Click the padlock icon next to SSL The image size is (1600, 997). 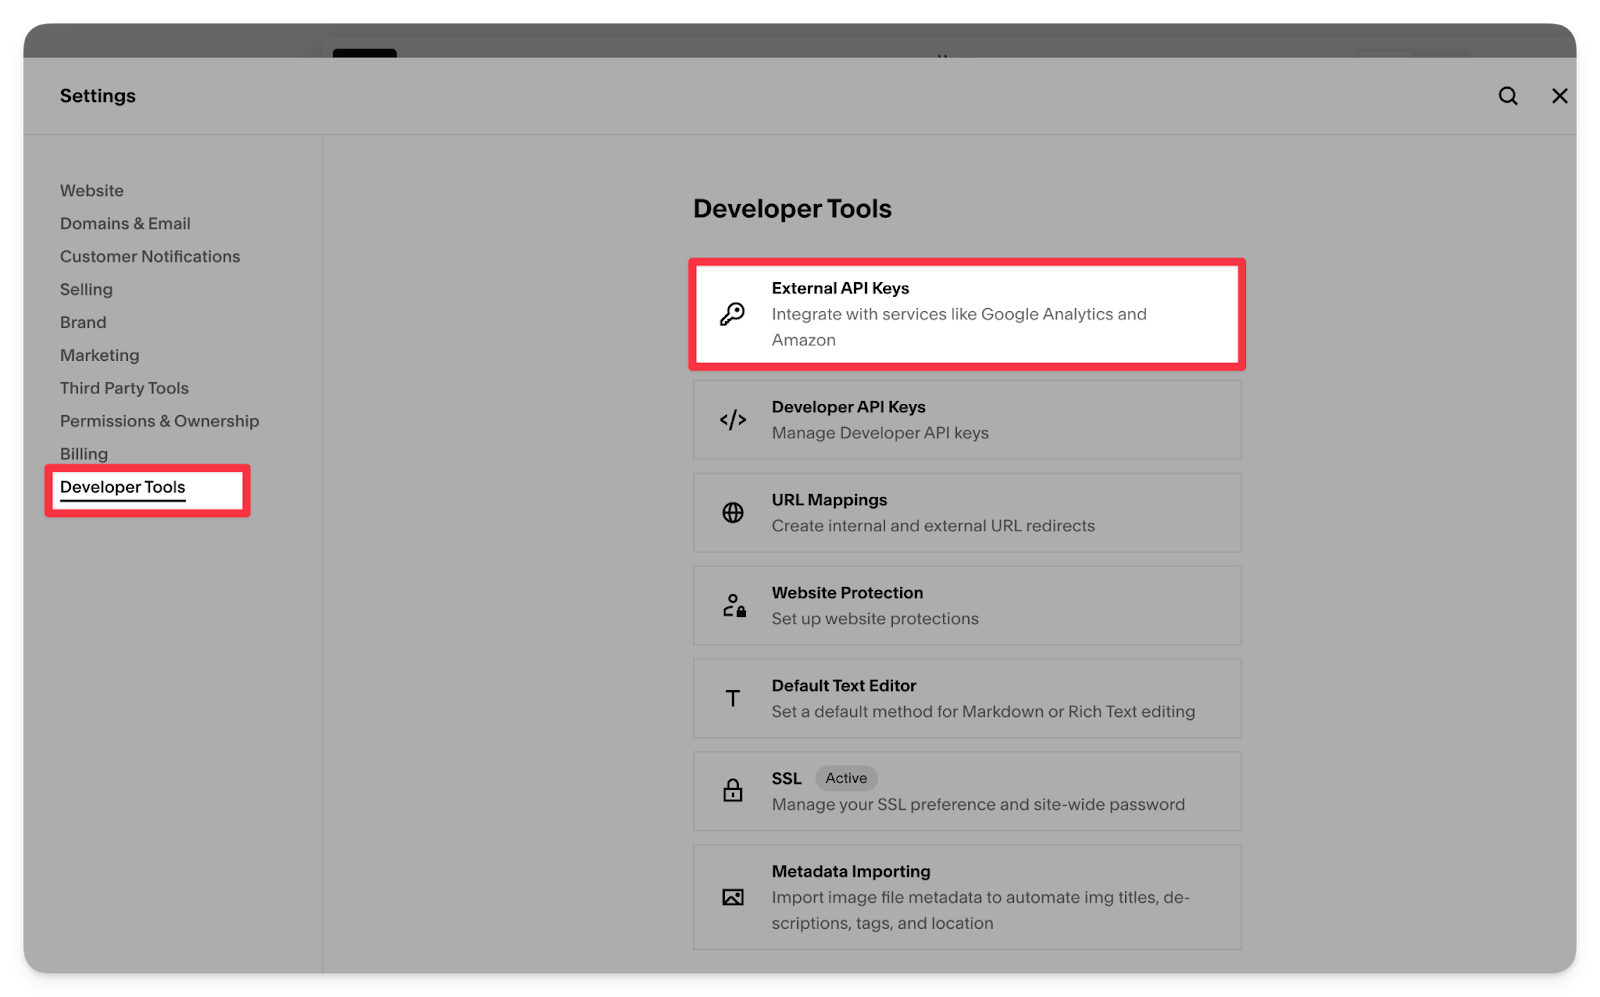tap(732, 791)
